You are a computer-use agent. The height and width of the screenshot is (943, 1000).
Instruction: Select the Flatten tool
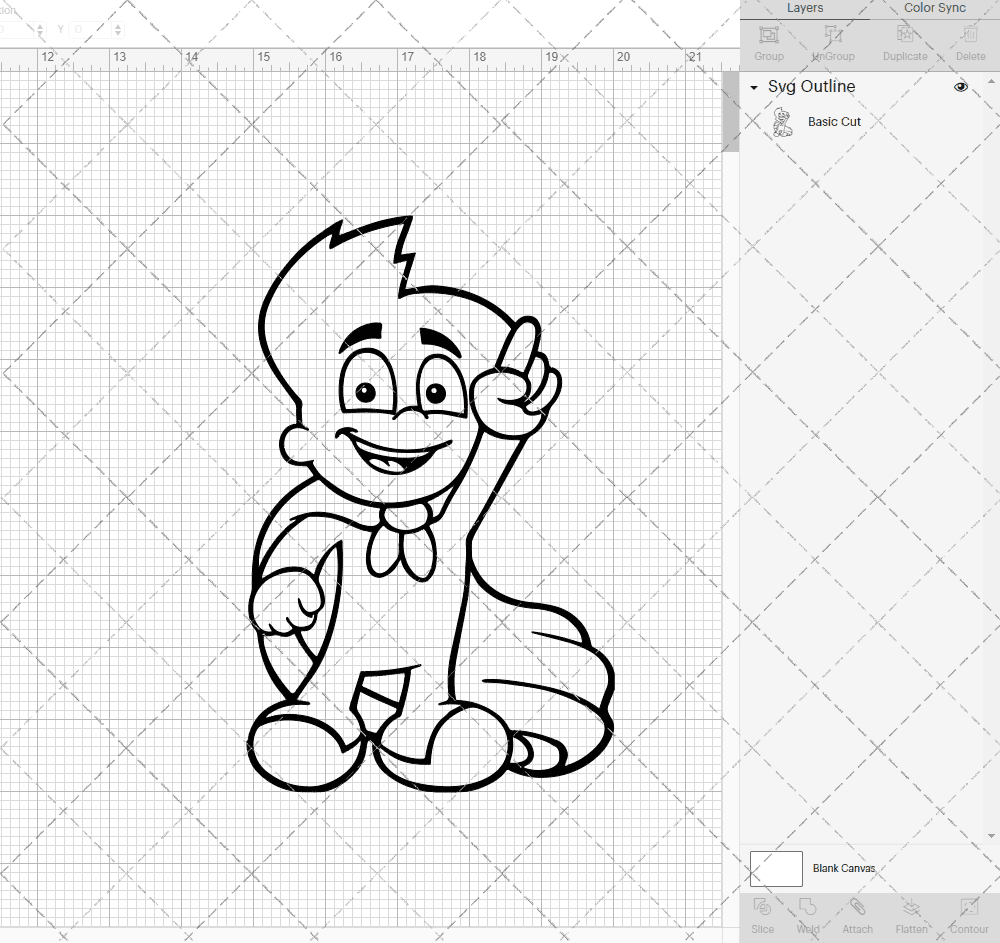pos(911,915)
